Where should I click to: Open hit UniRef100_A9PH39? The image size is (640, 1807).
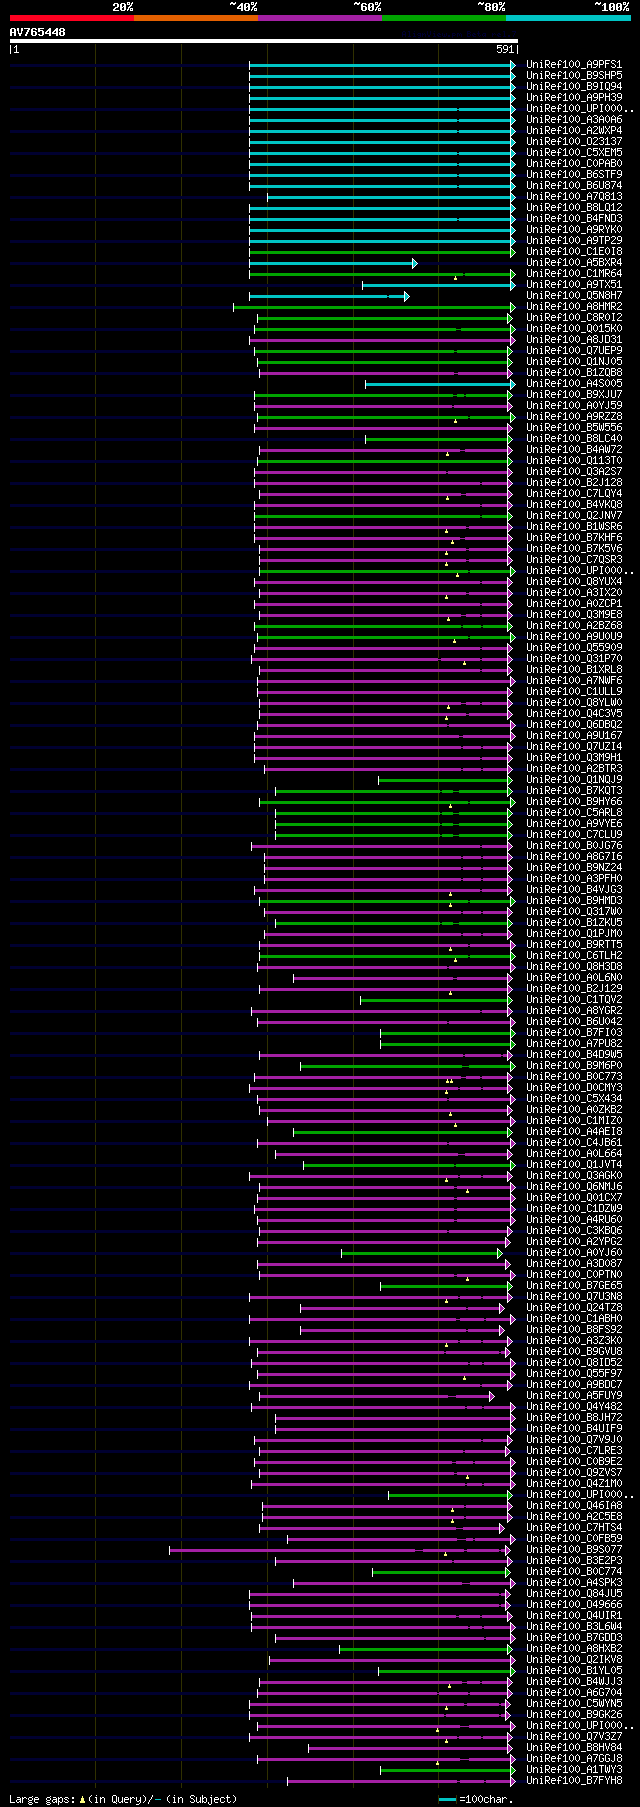574,97
